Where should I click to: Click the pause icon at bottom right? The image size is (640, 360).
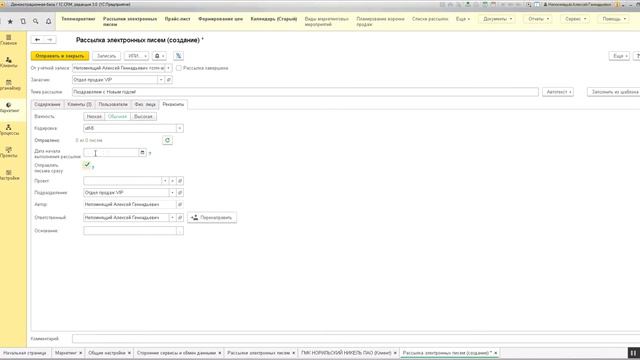coord(633,353)
